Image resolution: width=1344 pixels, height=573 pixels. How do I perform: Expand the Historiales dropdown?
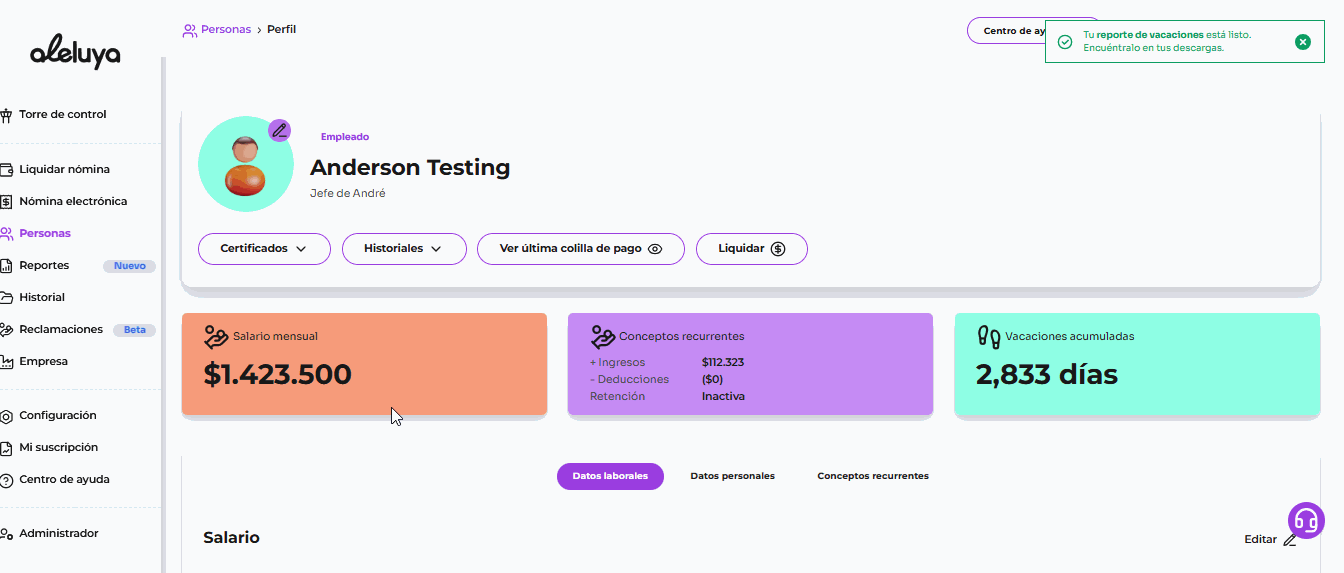(x=404, y=249)
